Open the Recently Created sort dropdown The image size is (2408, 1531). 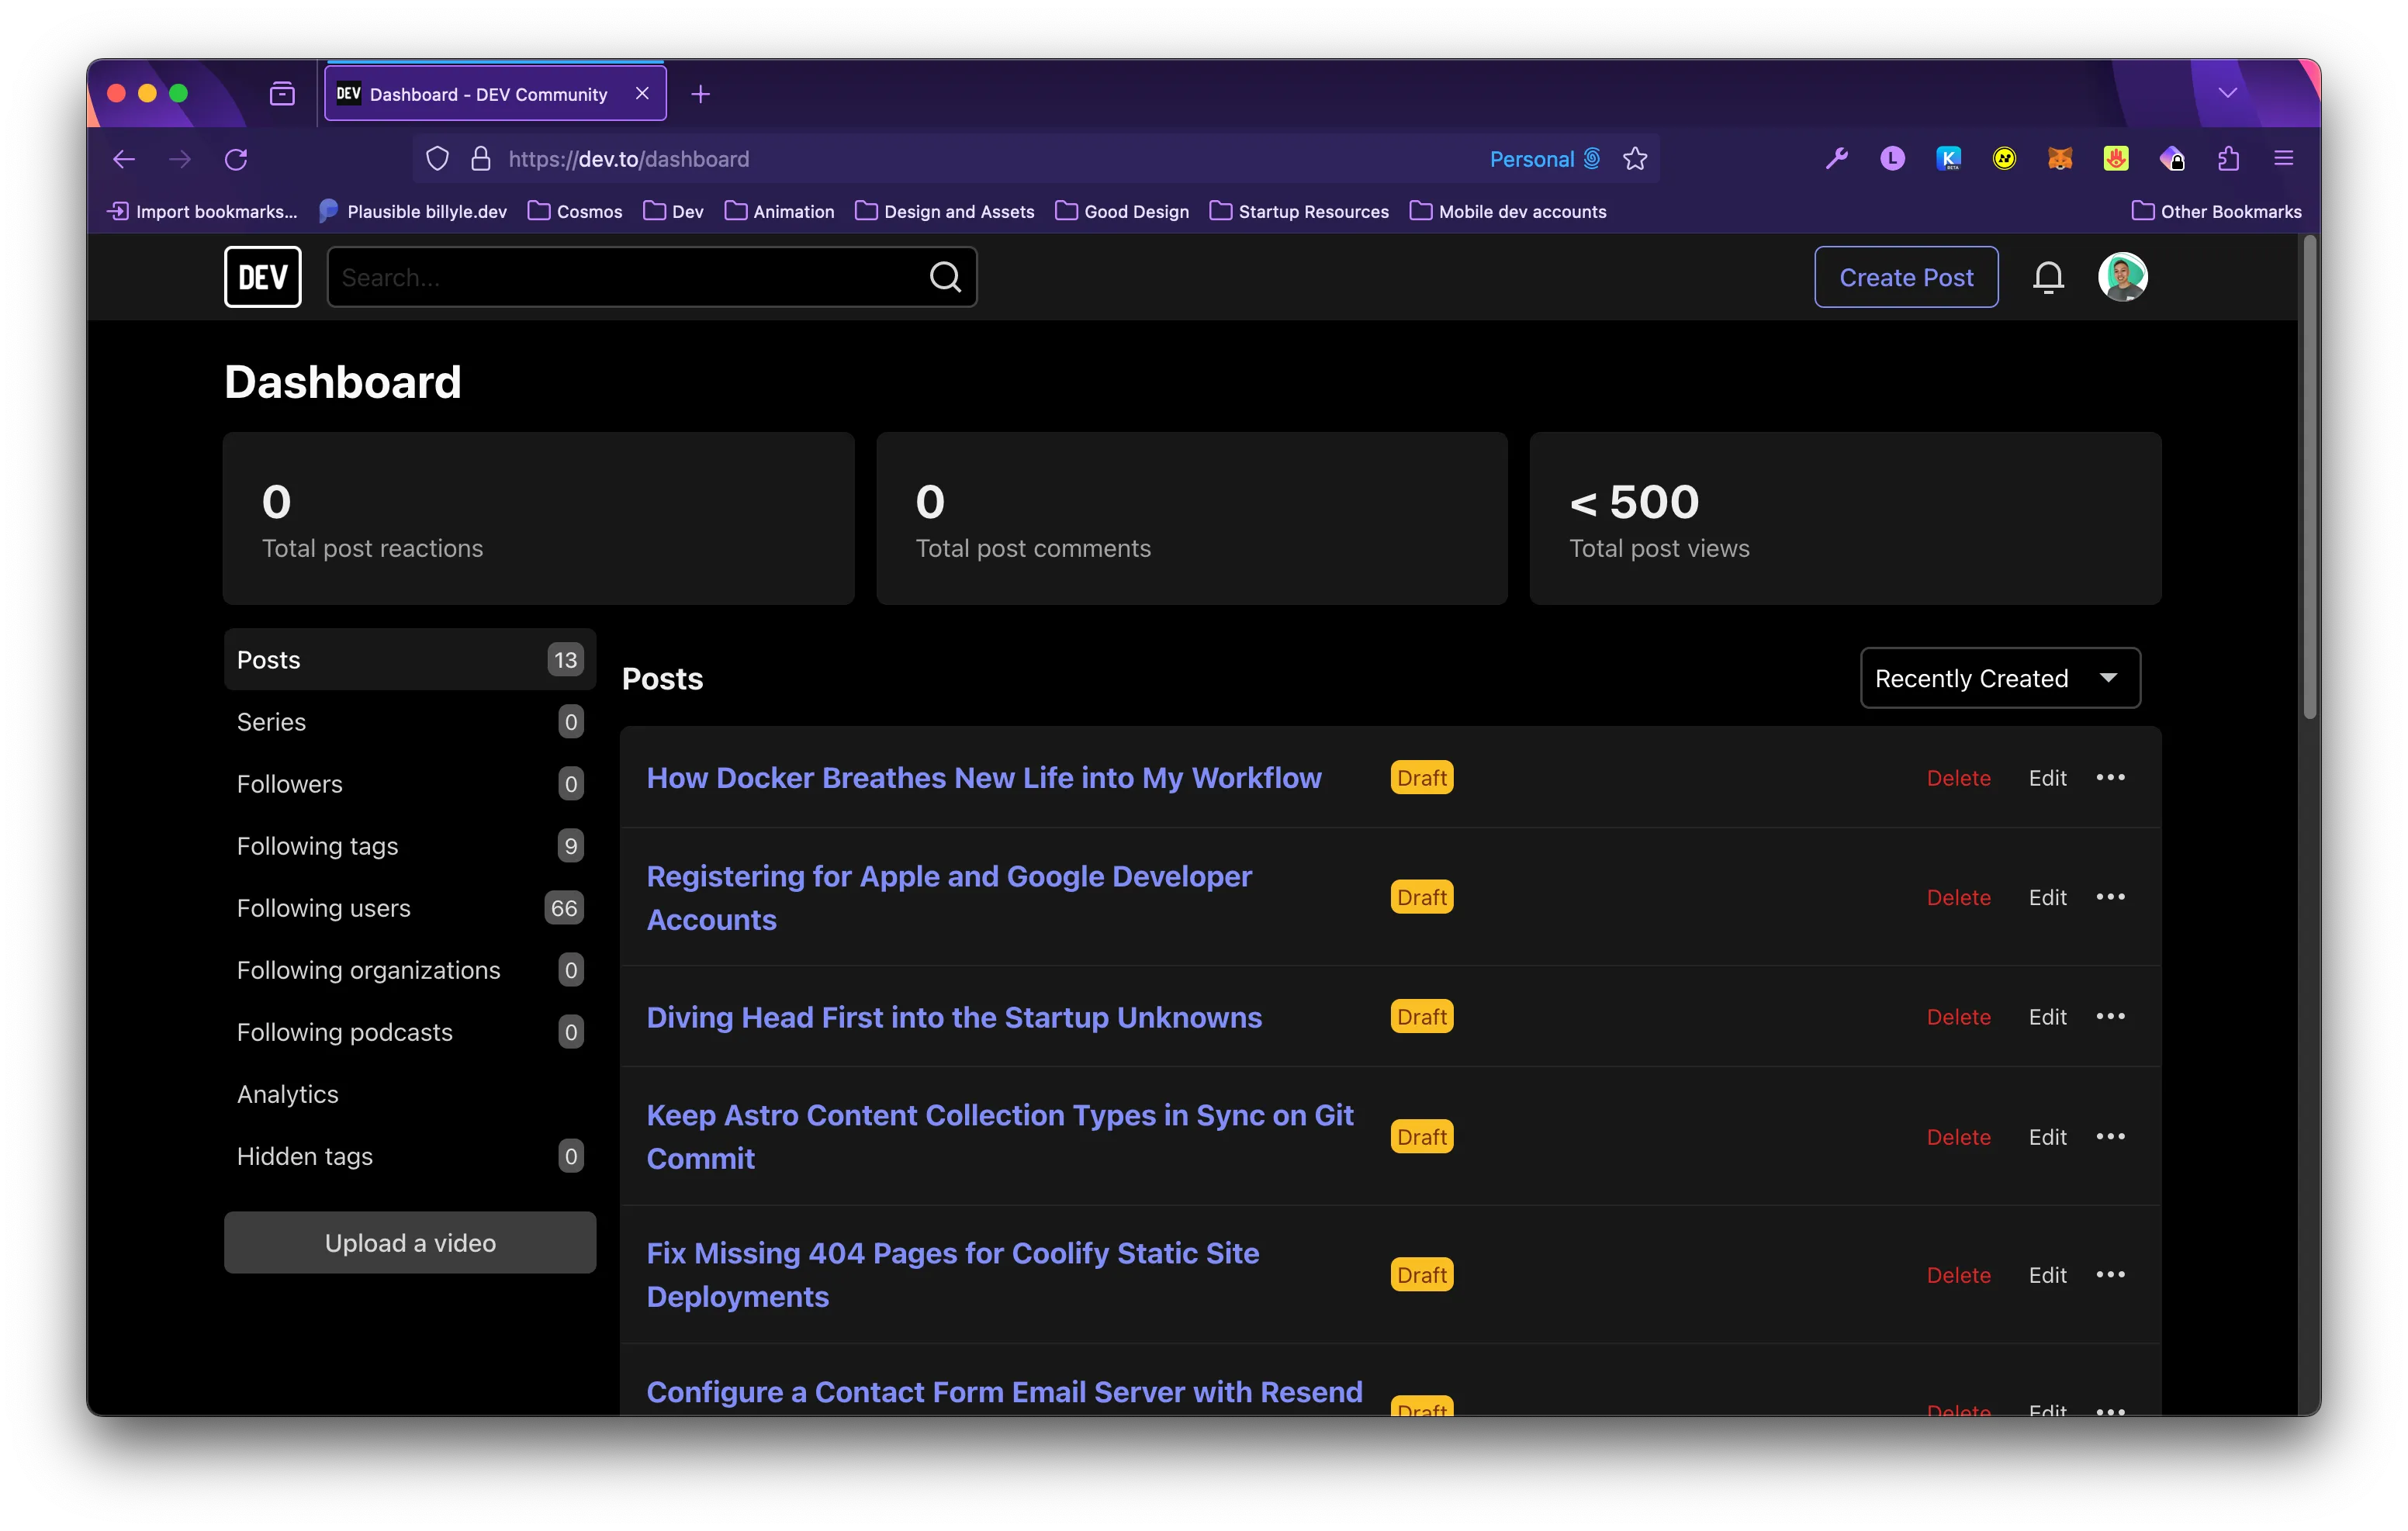point(1999,678)
